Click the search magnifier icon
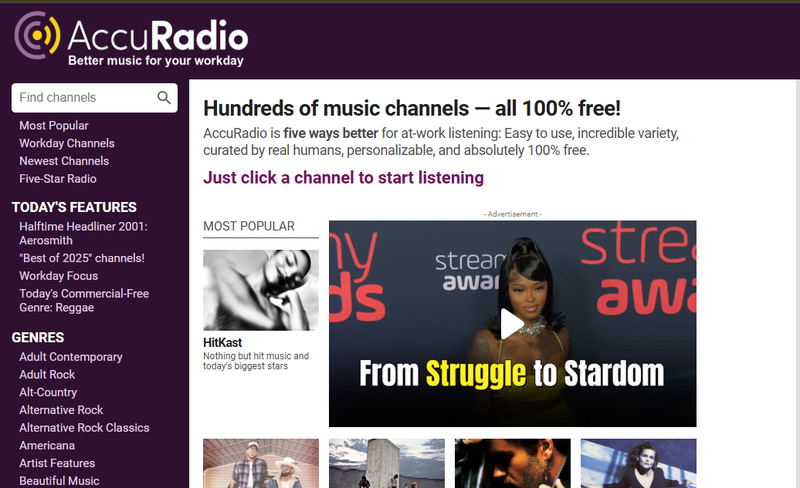The width and height of the screenshot is (800, 488). click(x=164, y=97)
